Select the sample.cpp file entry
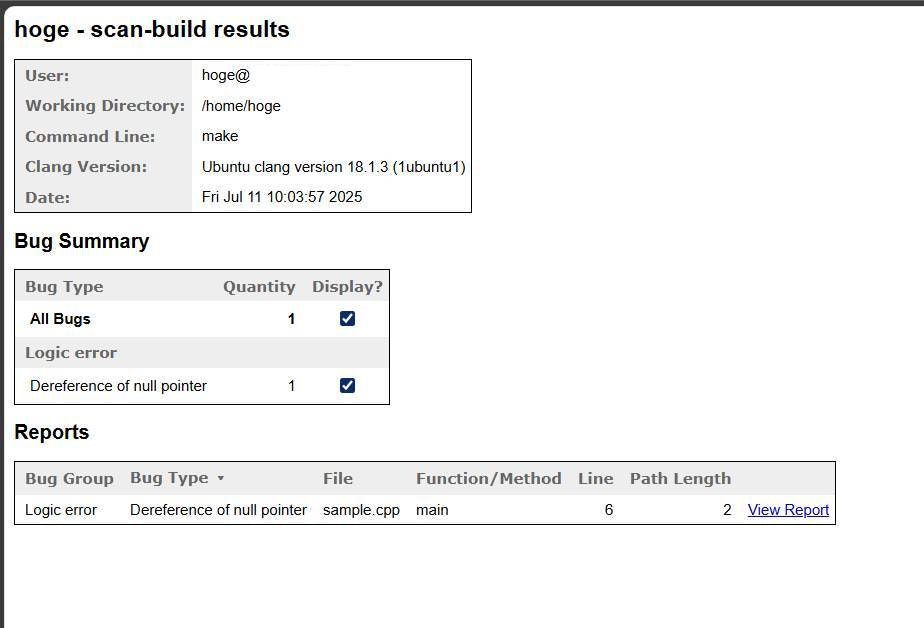The width and height of the screenshot is (924, 628). coord(361,510)
